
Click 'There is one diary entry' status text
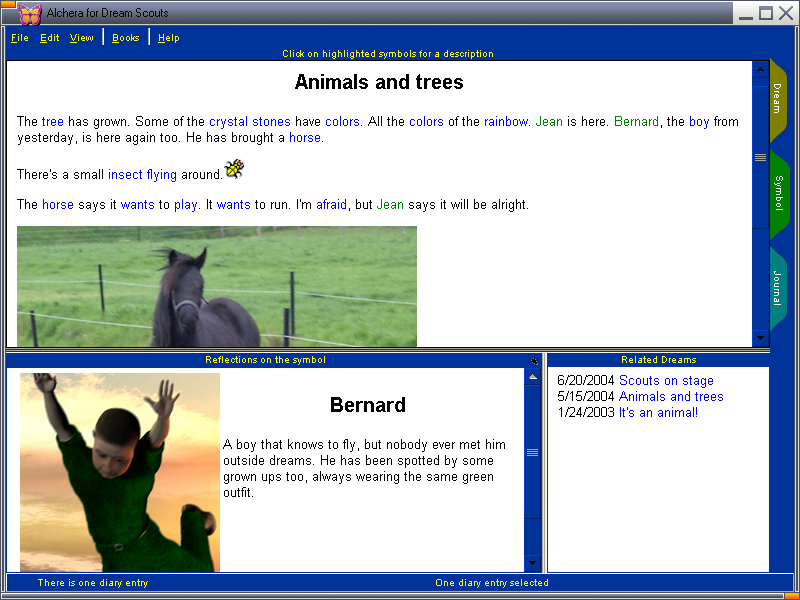[x=93, y=583]
